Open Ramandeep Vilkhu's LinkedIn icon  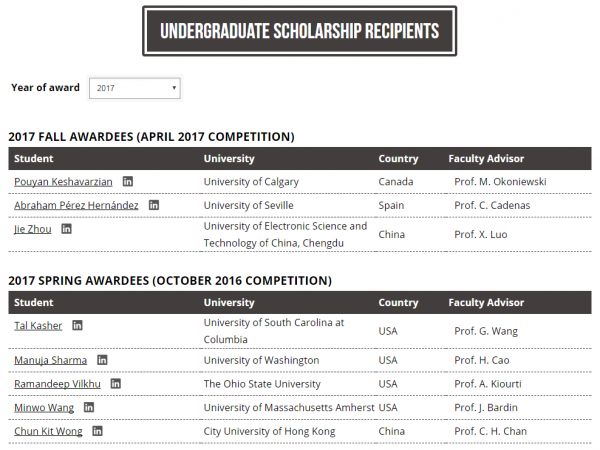click(x=116, y=383)
